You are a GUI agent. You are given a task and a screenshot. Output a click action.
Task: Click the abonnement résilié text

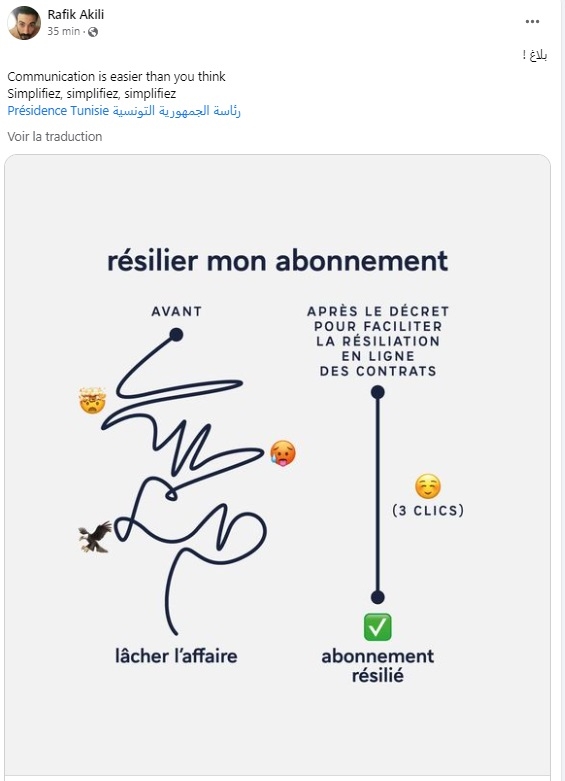[x=378, y=666]
